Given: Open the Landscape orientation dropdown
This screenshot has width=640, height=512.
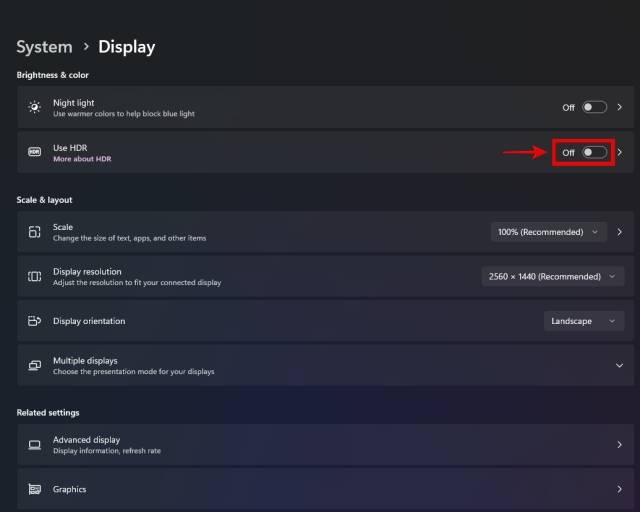Looking at the screenshot, I should [584, 321].
